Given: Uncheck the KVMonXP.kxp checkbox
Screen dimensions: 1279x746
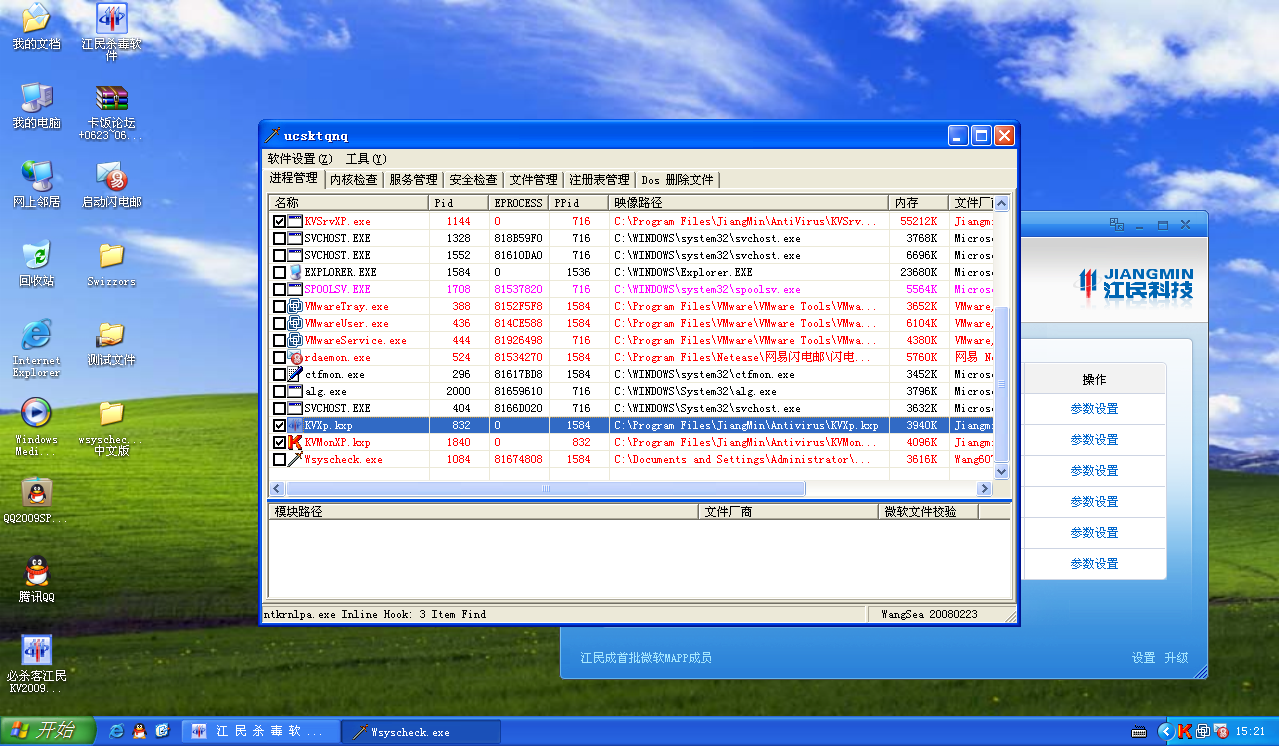Looking at the screenshot, I should [279, 442].
